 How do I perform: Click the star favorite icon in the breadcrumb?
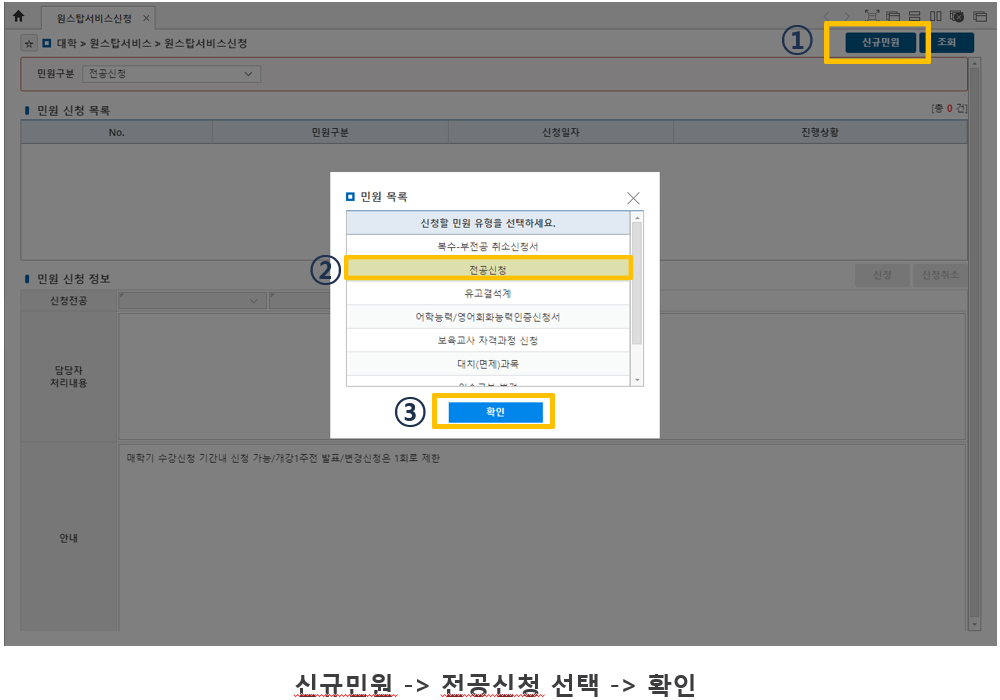click(x=29, y=44)
